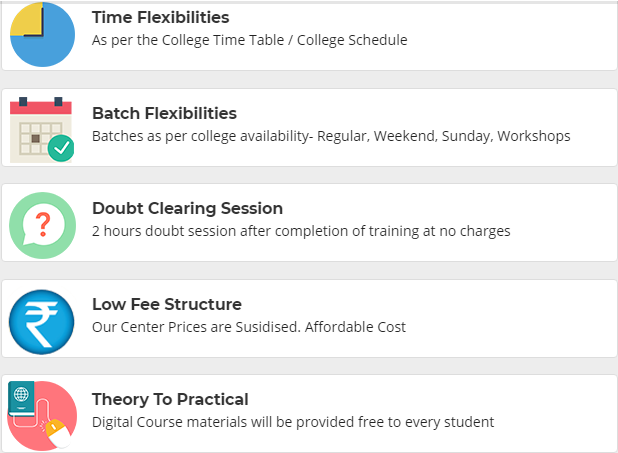
Task: Click the blue and yellow clock icon
Action: [x=42, y=35]
